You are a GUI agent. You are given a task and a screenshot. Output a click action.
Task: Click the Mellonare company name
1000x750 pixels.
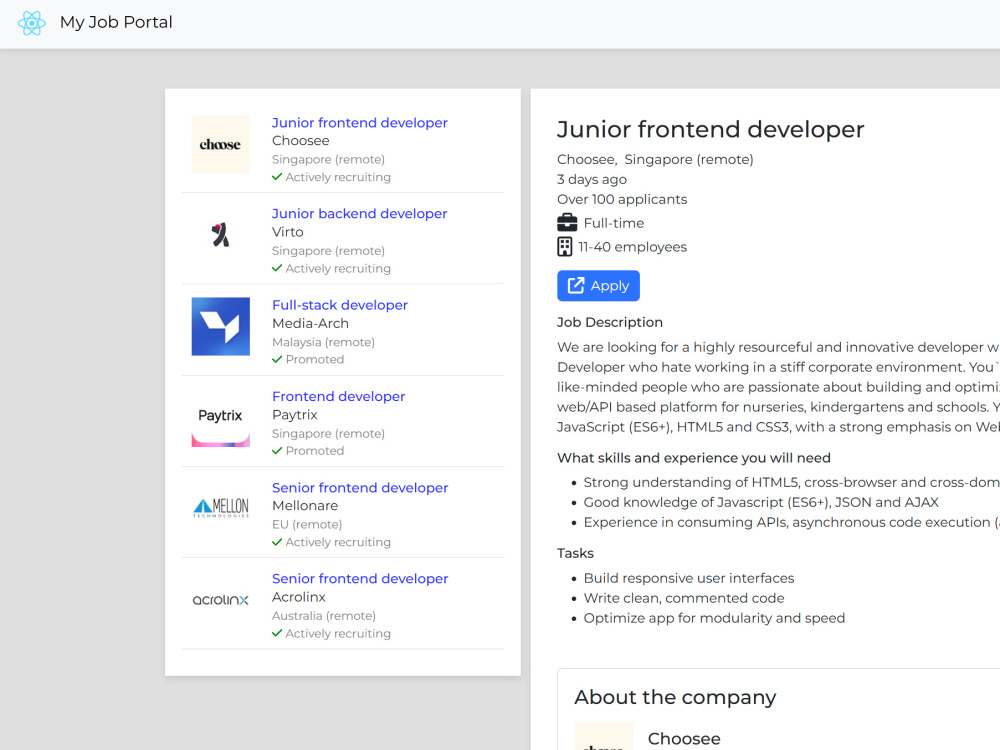coord(305,506)
